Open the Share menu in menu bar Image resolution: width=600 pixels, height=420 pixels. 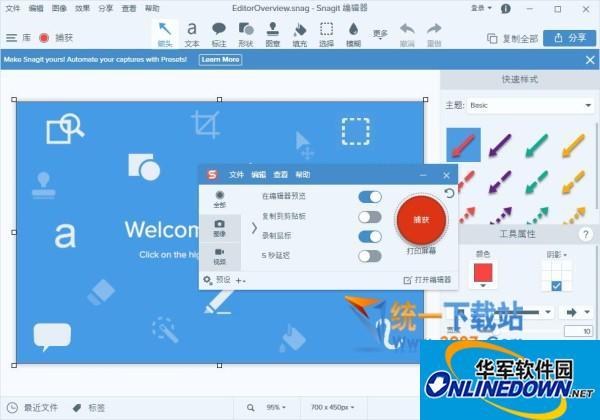click(x=106, y=8)
